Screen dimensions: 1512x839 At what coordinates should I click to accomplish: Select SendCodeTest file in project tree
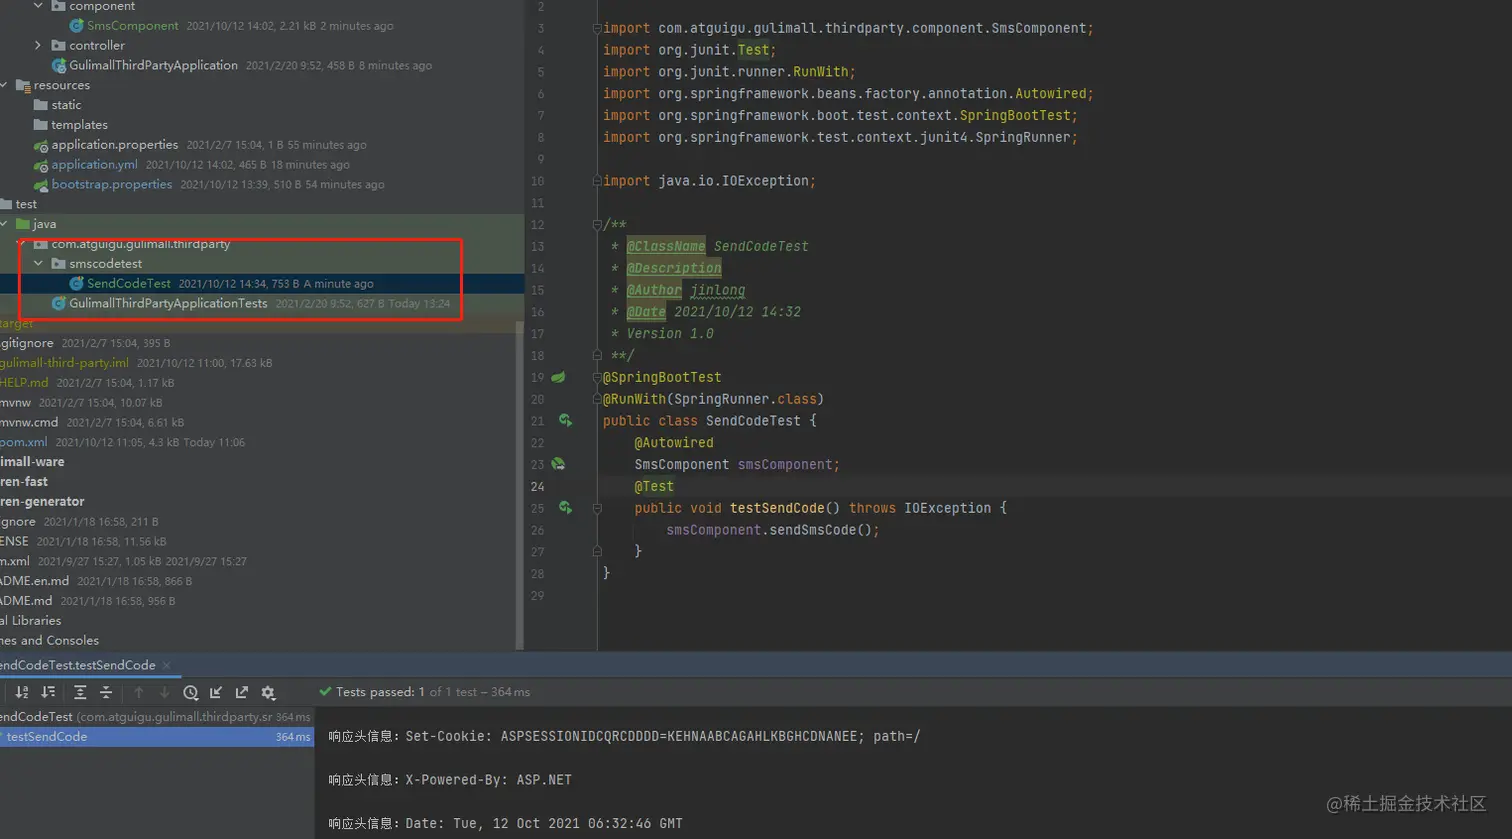click(129, 284)
